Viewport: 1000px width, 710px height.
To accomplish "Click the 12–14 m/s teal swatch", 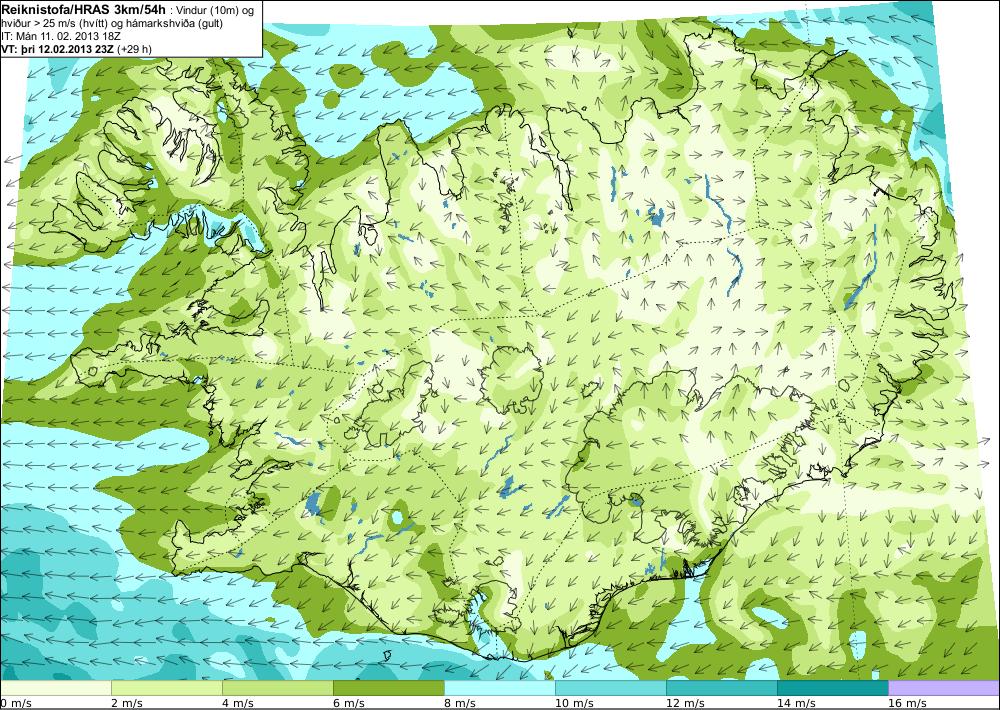I will pos(722,688).
